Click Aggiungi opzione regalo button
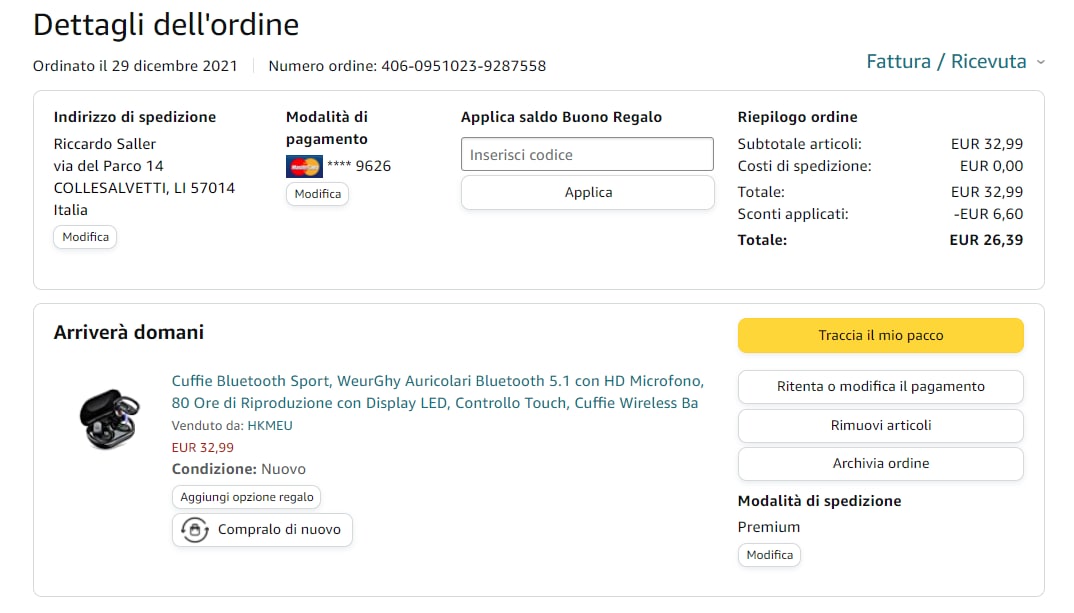1074x613 pixels. [x=246, y=497]
